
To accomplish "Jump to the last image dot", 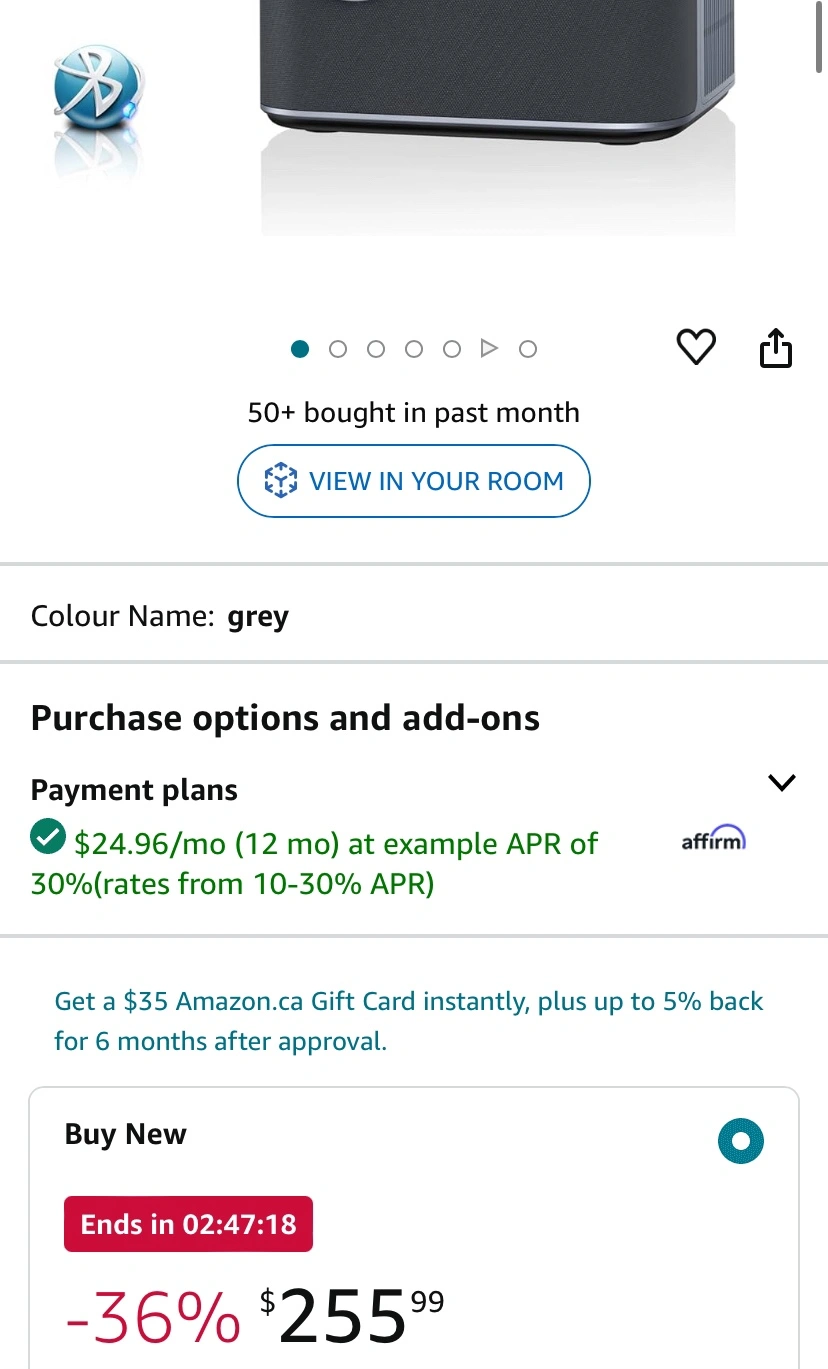I will 528,349.
